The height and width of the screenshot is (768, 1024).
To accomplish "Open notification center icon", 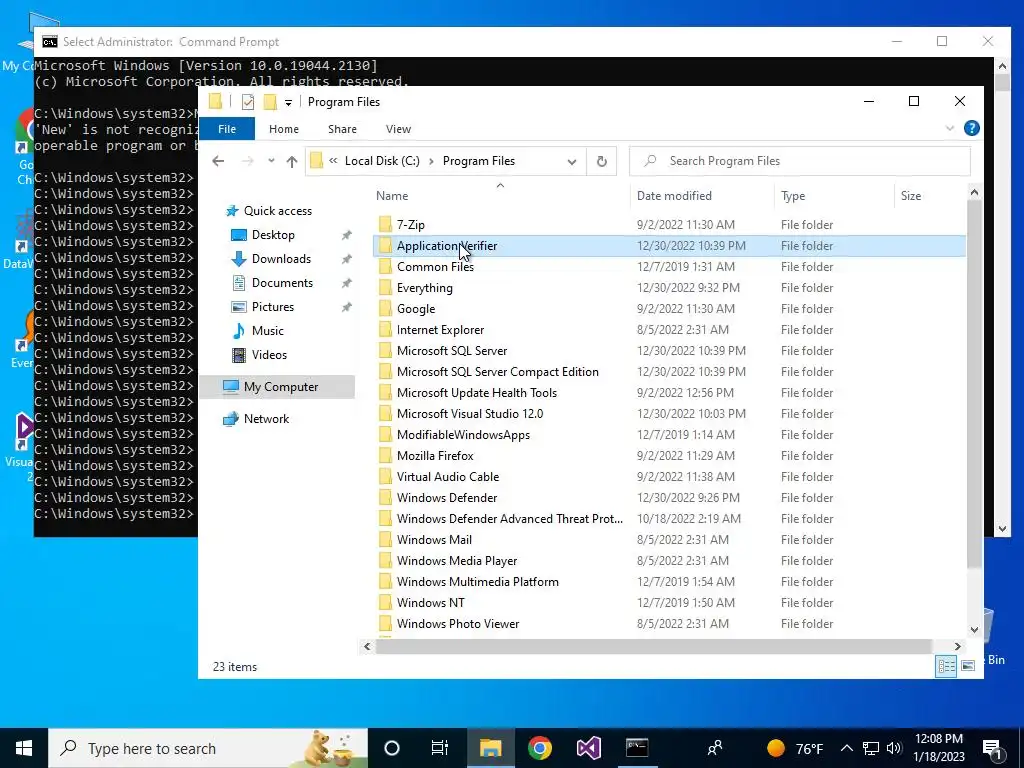I will [x=992, y=748].
